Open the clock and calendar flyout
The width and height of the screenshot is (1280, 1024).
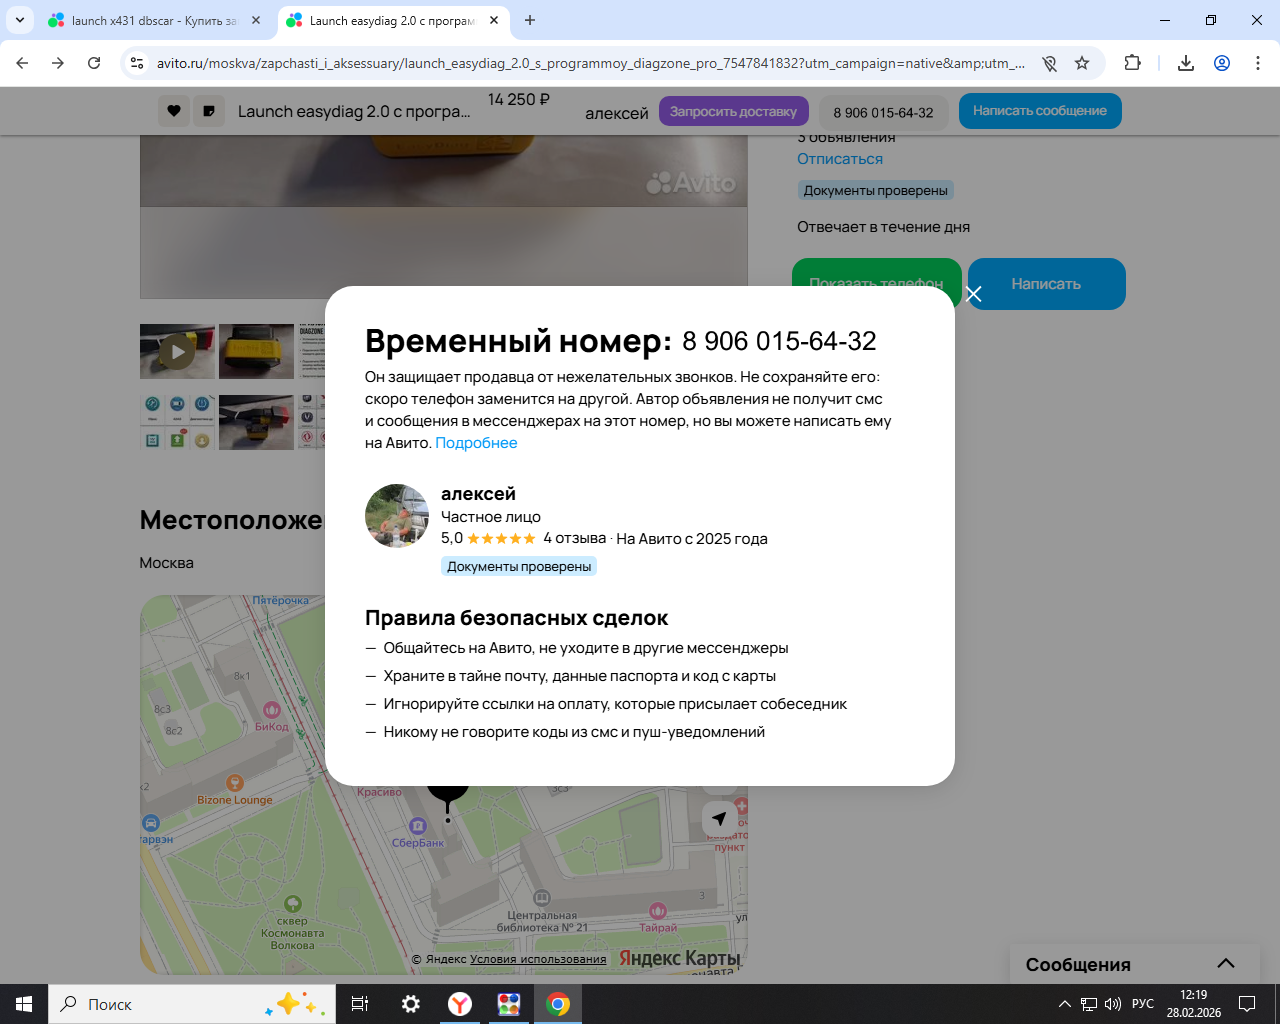1194,1004
